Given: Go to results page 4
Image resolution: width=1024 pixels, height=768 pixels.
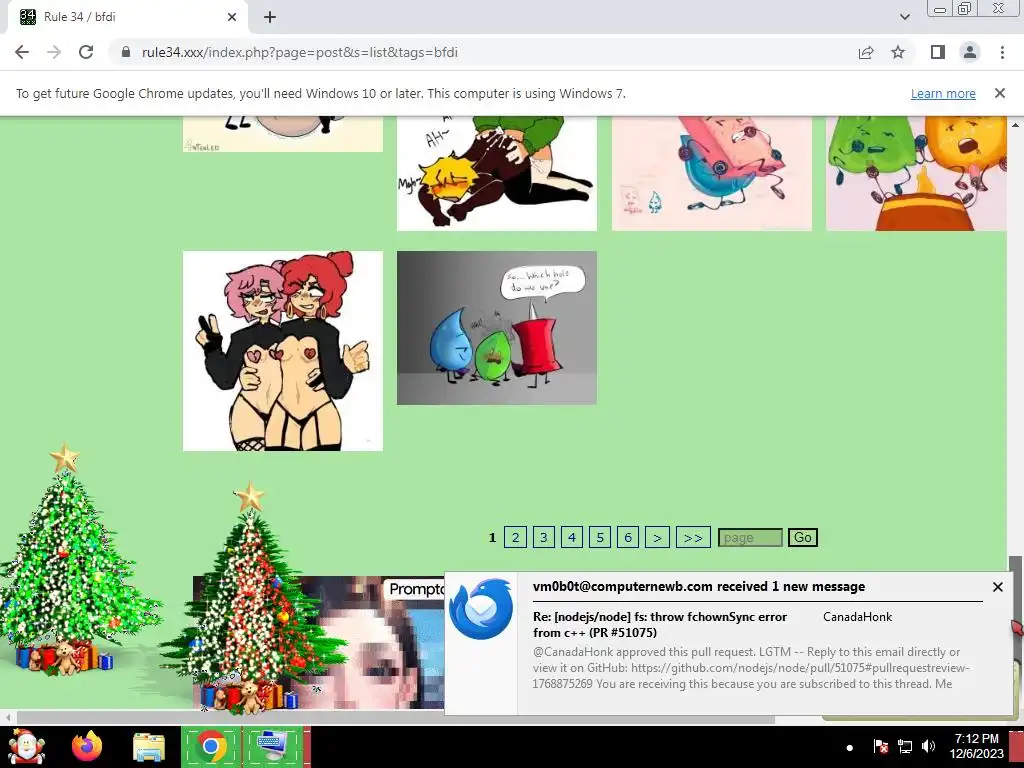Looking at the screenshot, I should point(571,537).
